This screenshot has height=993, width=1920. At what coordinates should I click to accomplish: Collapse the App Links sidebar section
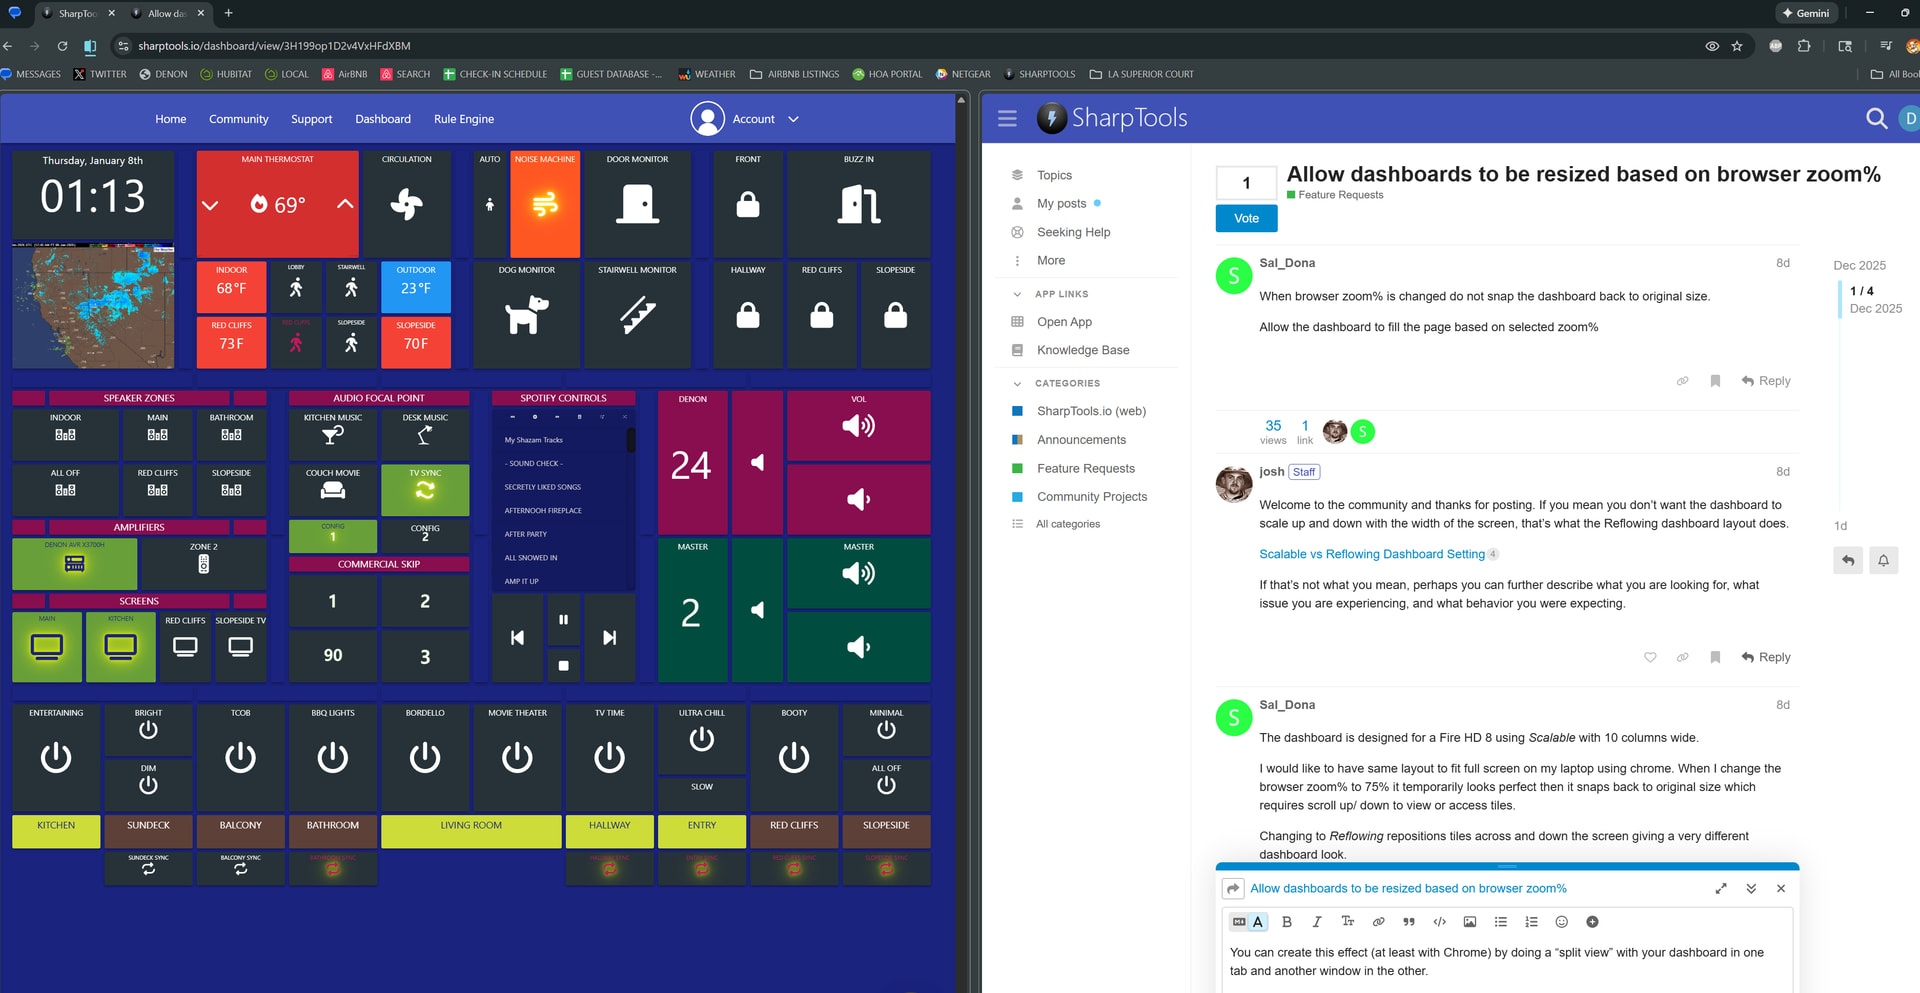pyautogui.click(x=1017, y=294)
